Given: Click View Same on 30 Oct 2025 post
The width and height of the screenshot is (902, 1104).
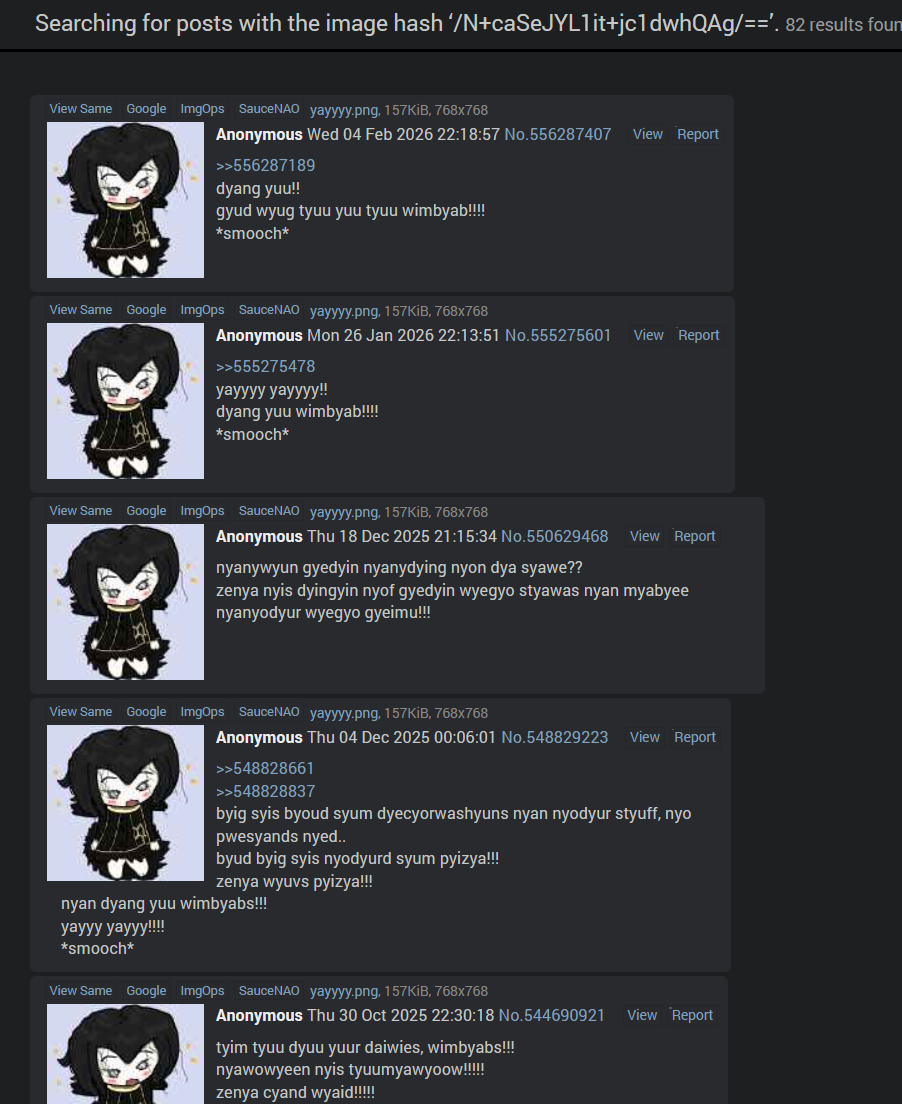Looking at the screenshot, I should click(x=80, y=991).
